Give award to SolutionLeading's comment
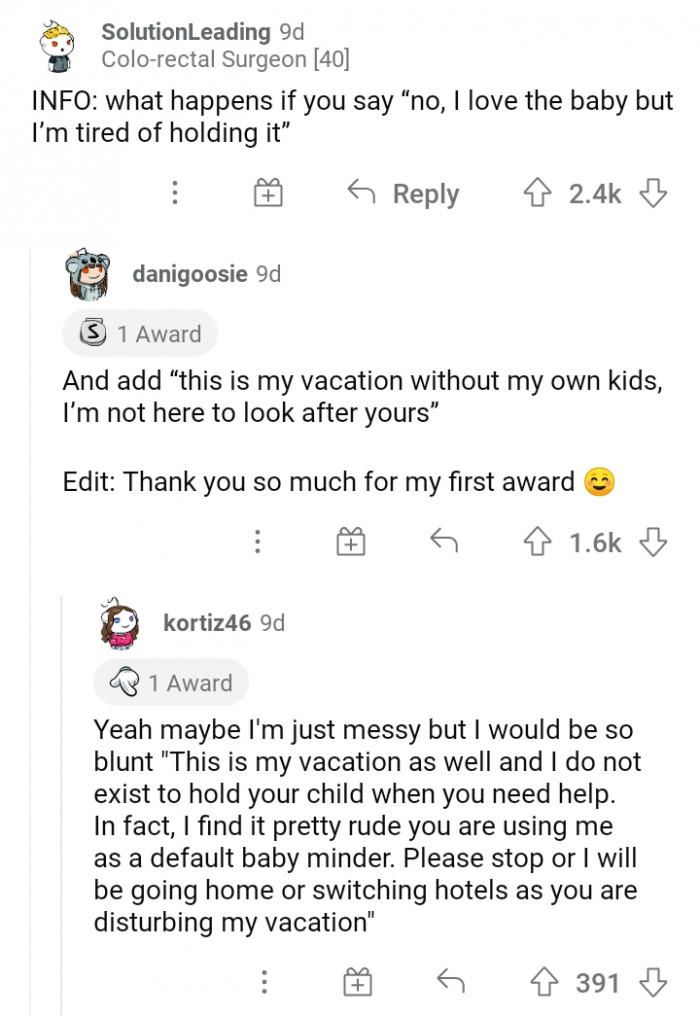The image size is (700, 1016). coord(269,193)
